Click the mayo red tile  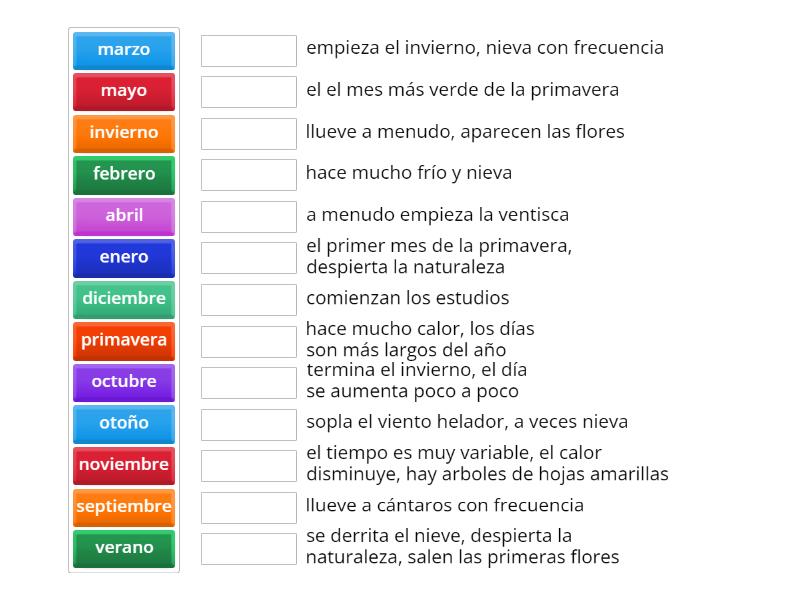(x=124, y=91)
